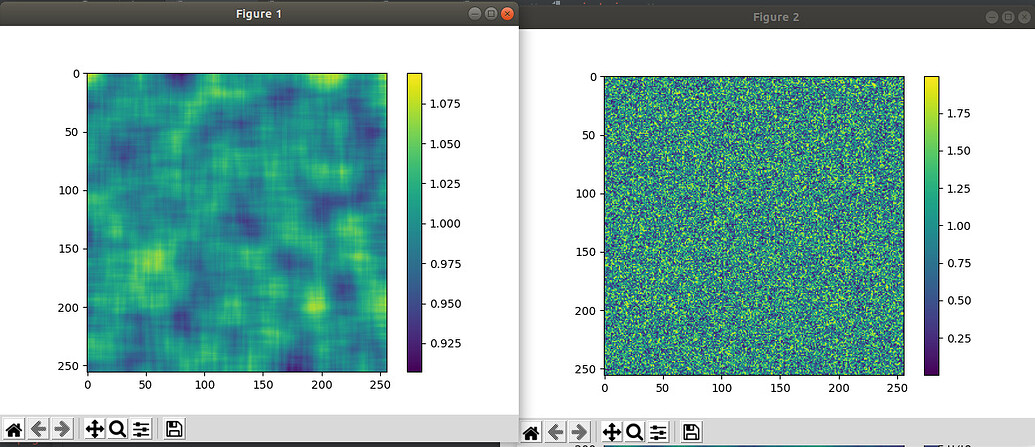Click the Figure 1 colorbar
1035x447 pixels.
click(x=414, y=222)
